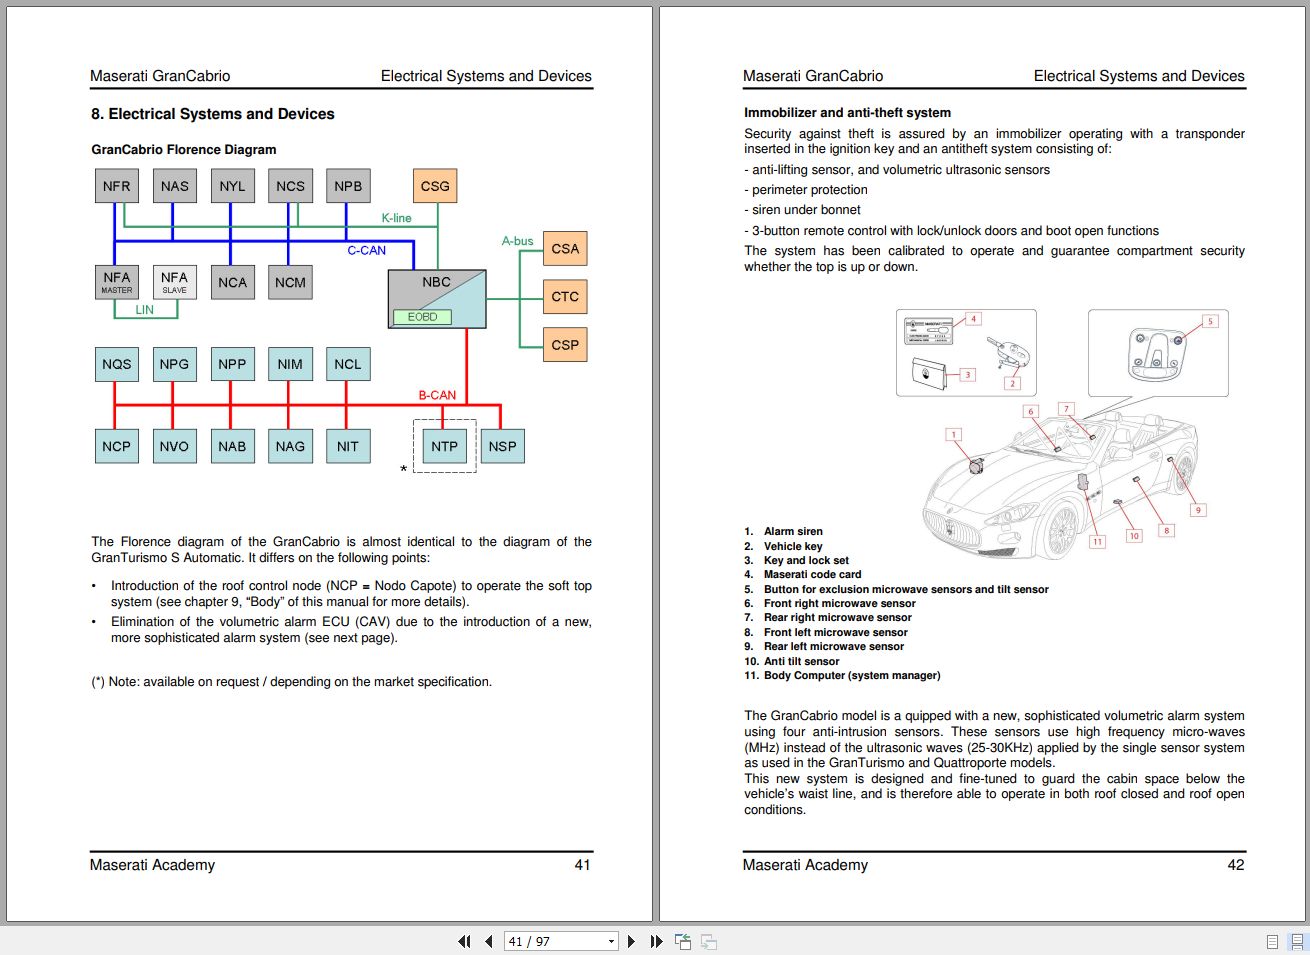This screenshot has height=955, width=1310.
Task: Click the NBC node in Florence diagram
Action: (437, 299)
